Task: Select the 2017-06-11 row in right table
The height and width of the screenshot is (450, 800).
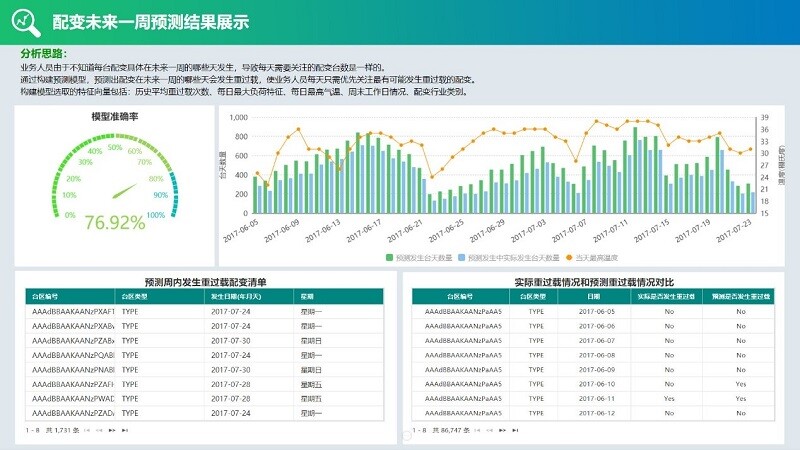Action: coord(594,398)
